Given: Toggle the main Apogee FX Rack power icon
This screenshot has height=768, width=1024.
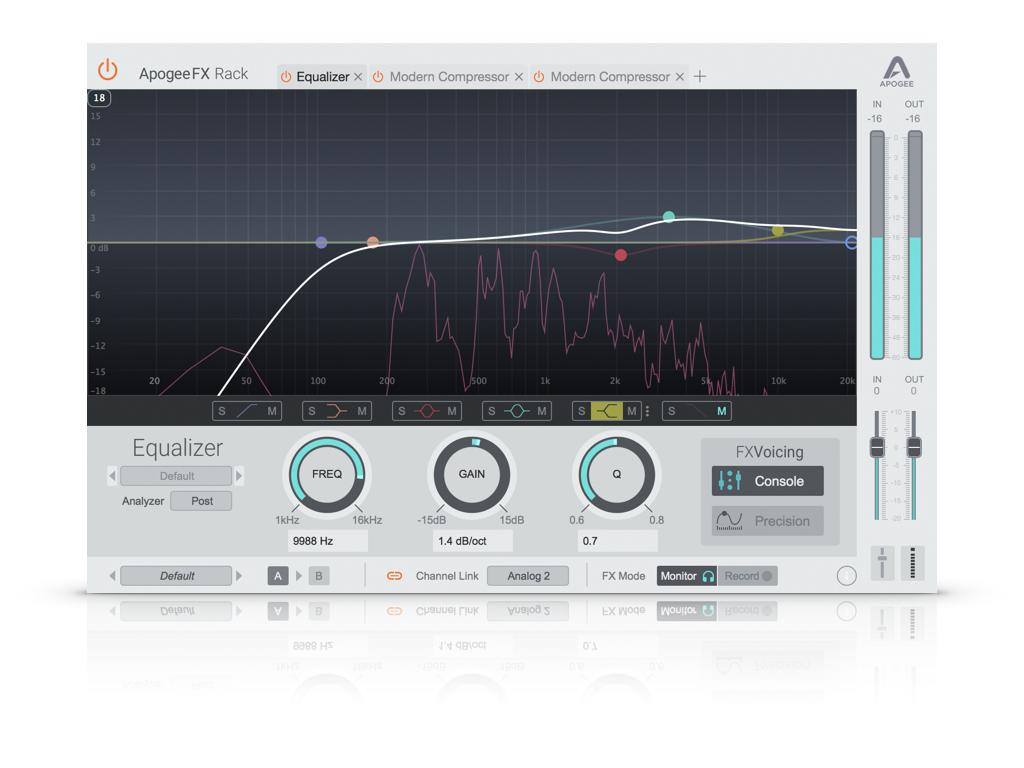Looking at the screenshot, I should click(x=107, y=71).
